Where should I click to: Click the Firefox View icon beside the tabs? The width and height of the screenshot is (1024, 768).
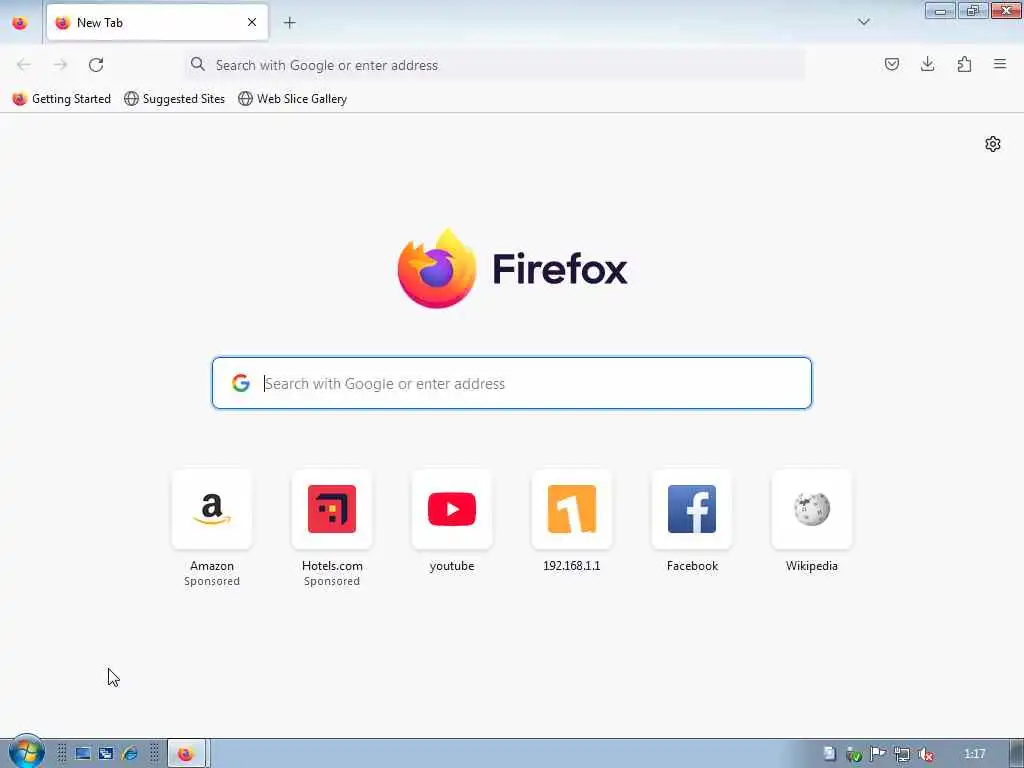[20, 23]
